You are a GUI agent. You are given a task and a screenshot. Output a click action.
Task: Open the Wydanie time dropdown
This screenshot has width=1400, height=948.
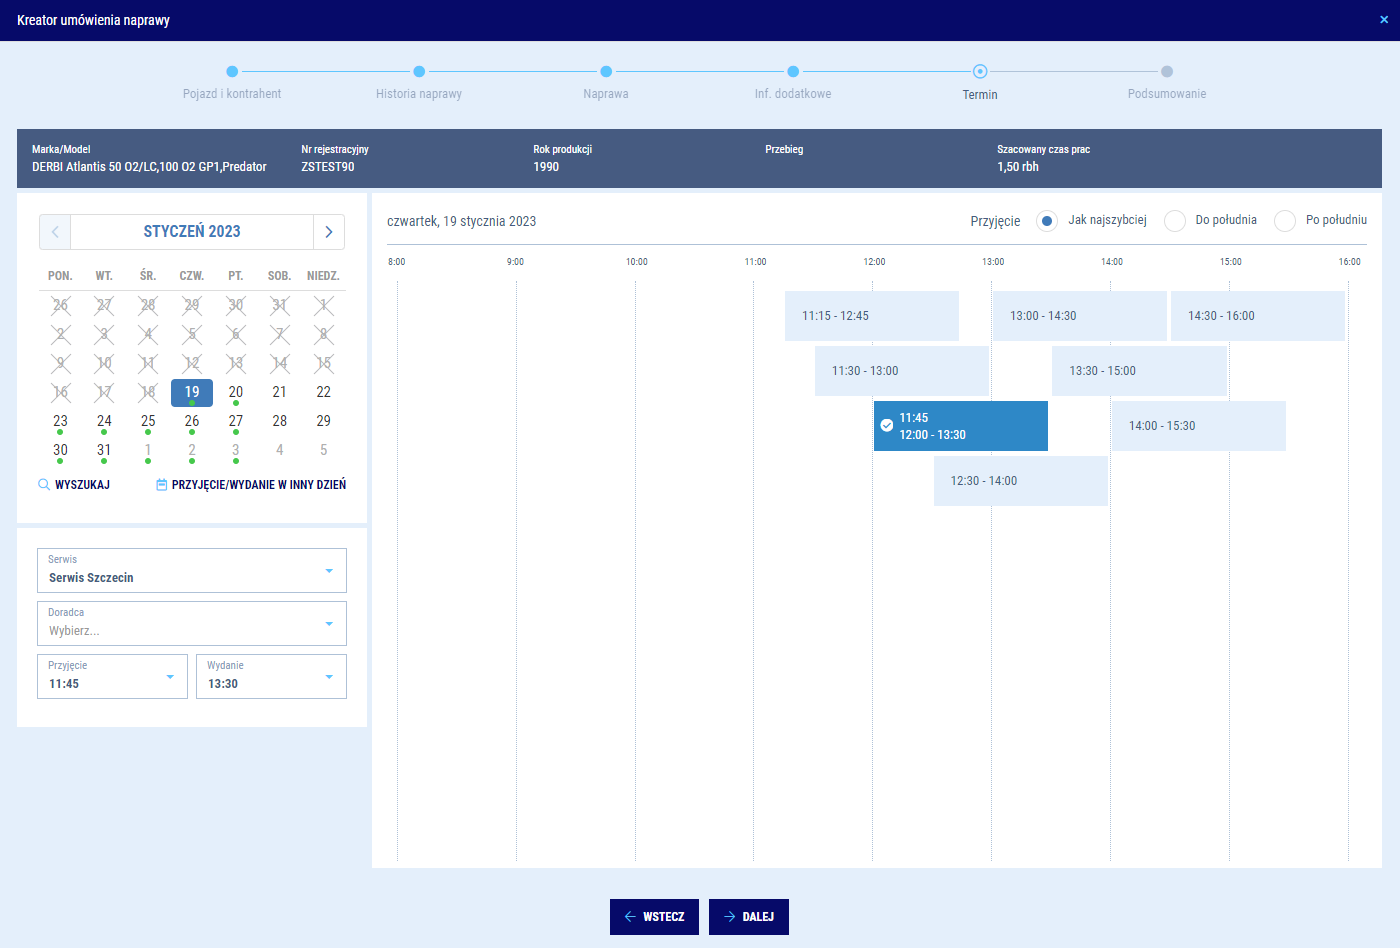pyautogui.click(x=329, y=677)
